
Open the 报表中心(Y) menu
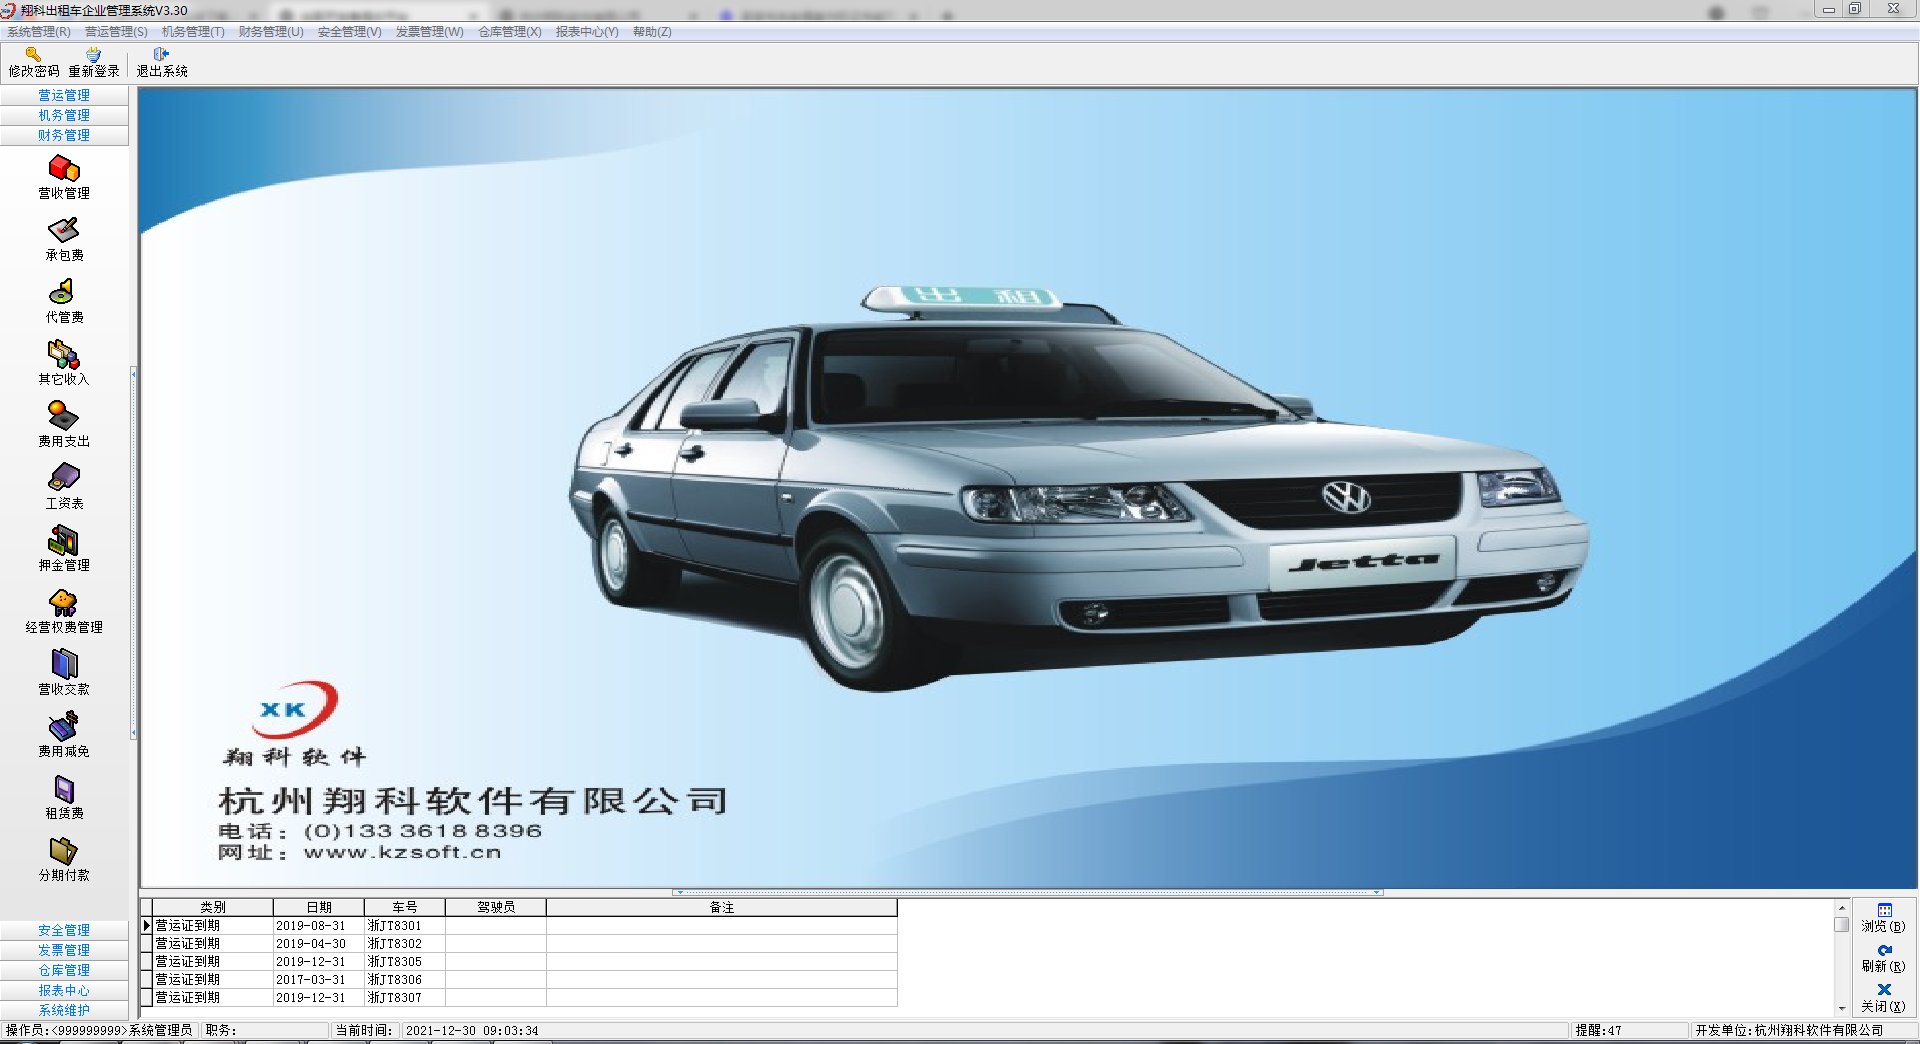tap(587, 32)
